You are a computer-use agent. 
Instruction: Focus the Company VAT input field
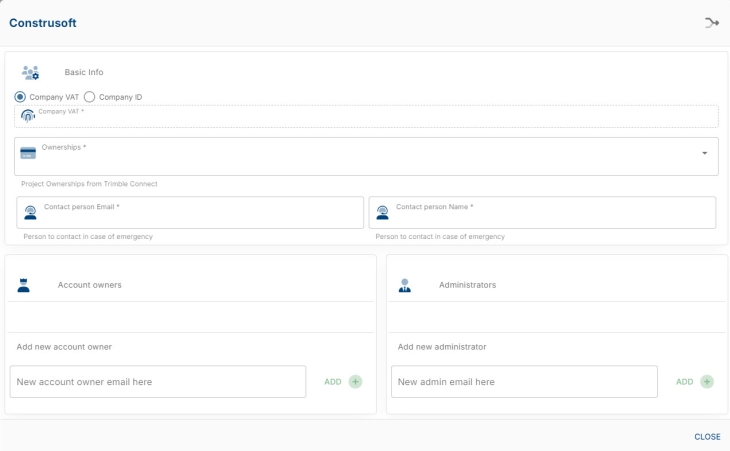click(370, 118)
